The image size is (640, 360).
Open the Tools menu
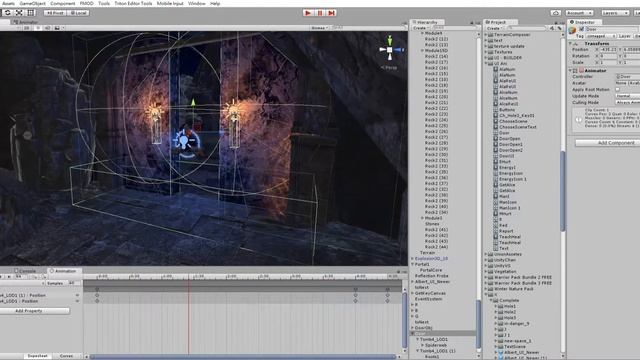104,3
